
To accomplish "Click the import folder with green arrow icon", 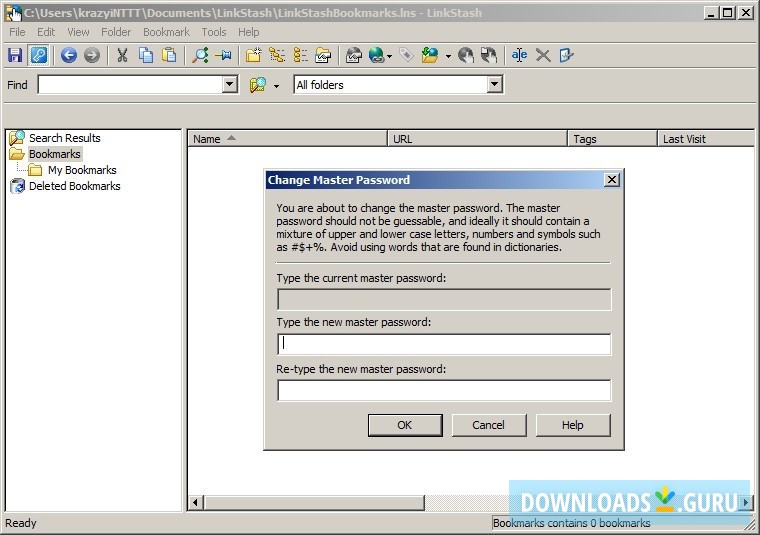I will 430,55.
